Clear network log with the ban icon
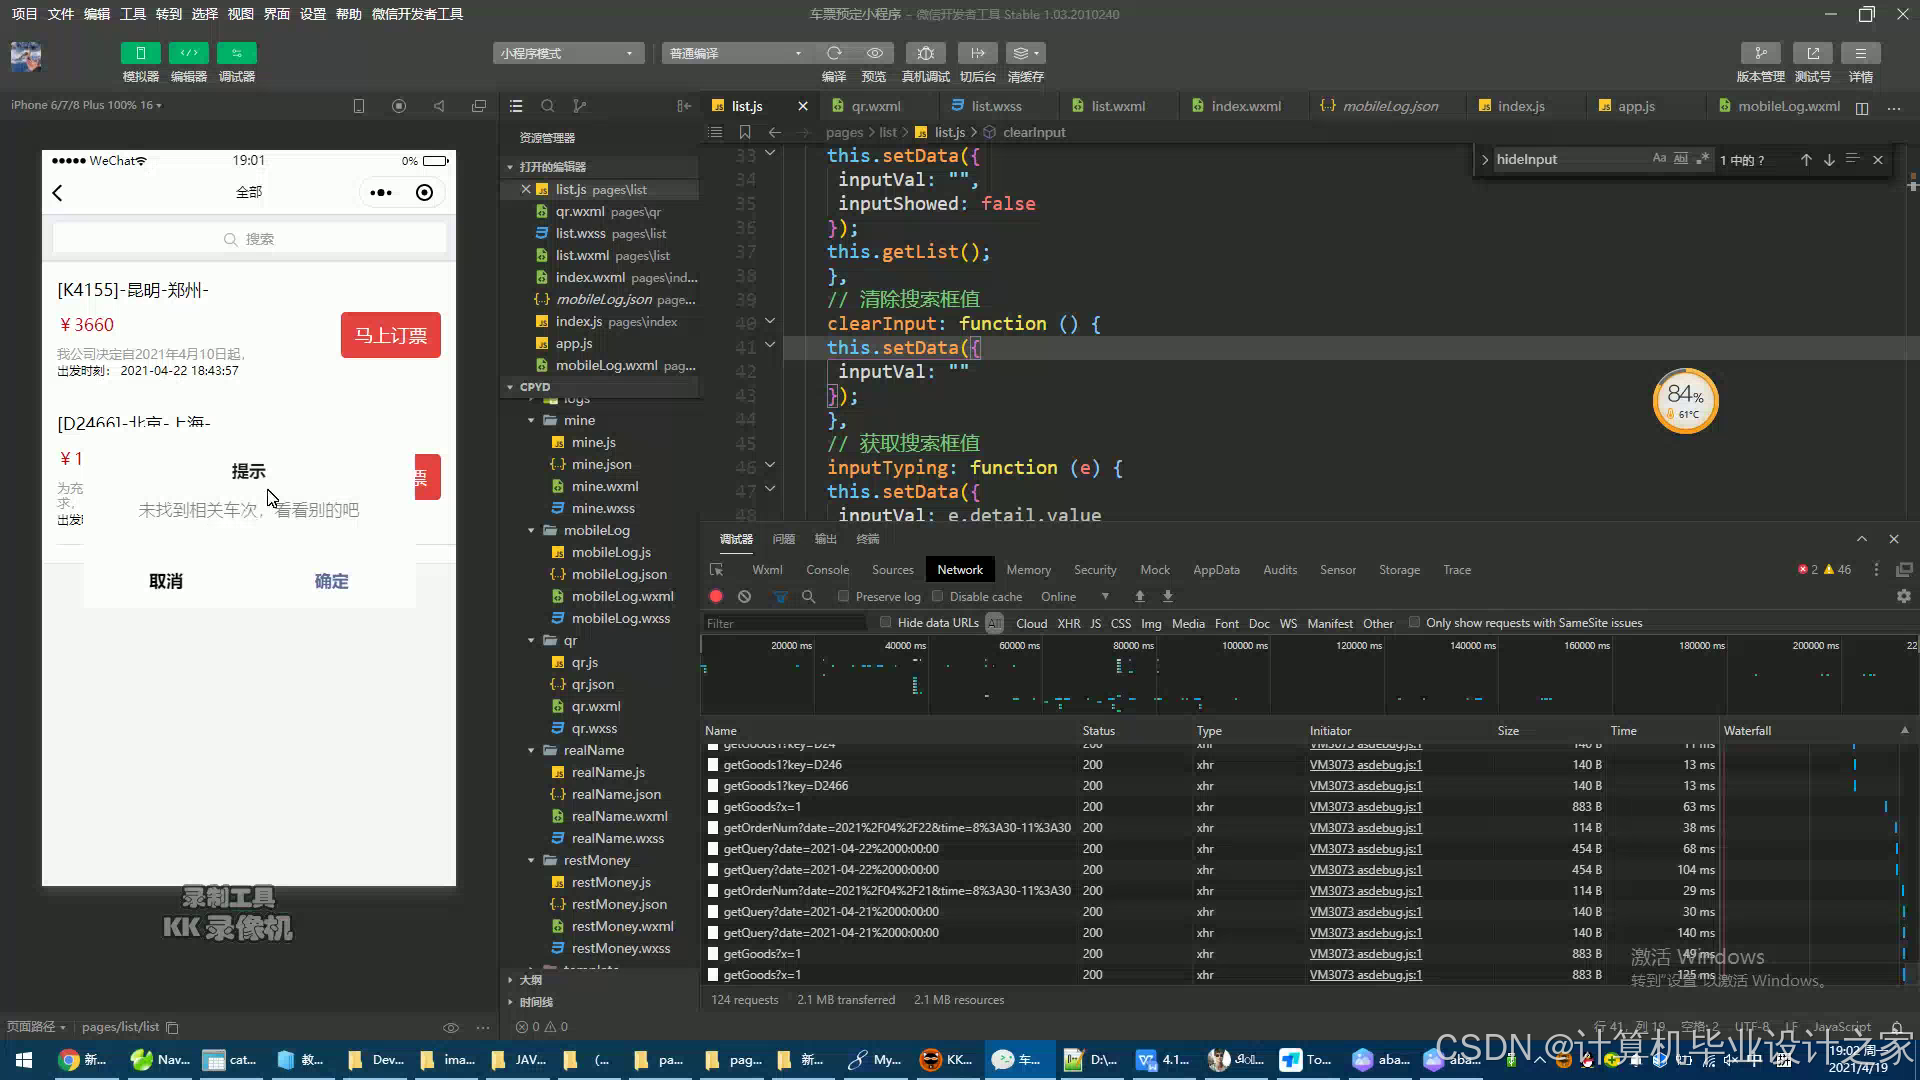This screenshot has height=1080, width=1920. [744, 597]
